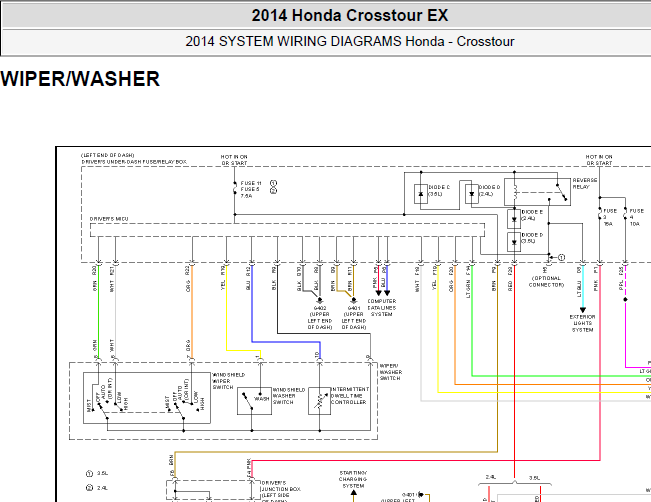Click "HOT IN ON OR START" above Fuse 11

pyautogui.click(x=234, y=160)
